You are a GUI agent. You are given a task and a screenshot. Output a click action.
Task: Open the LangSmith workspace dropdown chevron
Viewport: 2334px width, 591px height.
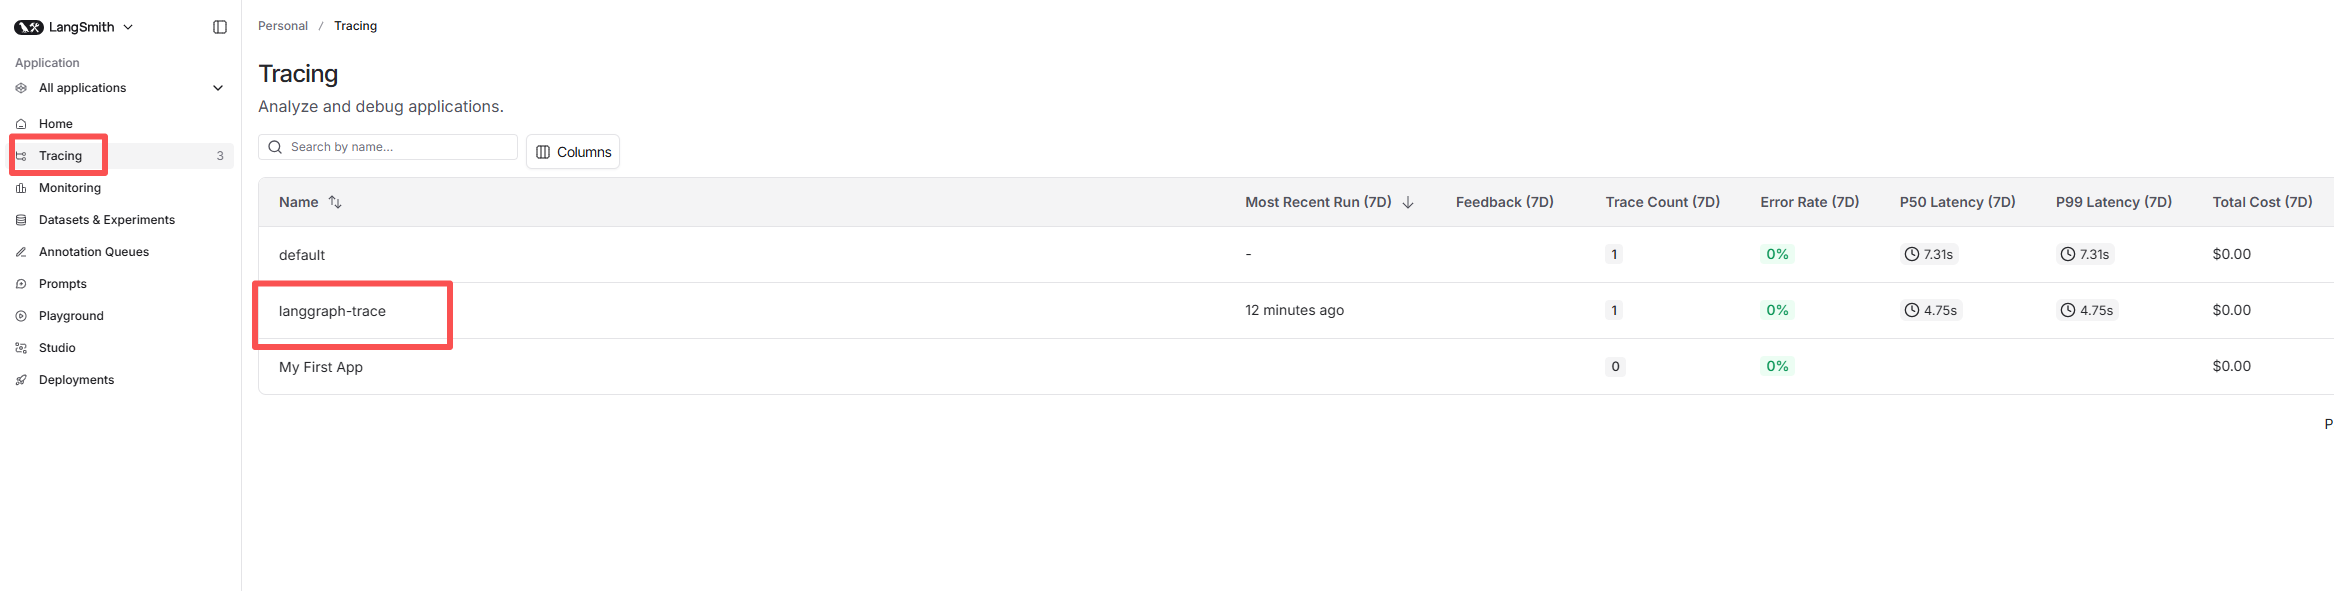pos(128,27)
